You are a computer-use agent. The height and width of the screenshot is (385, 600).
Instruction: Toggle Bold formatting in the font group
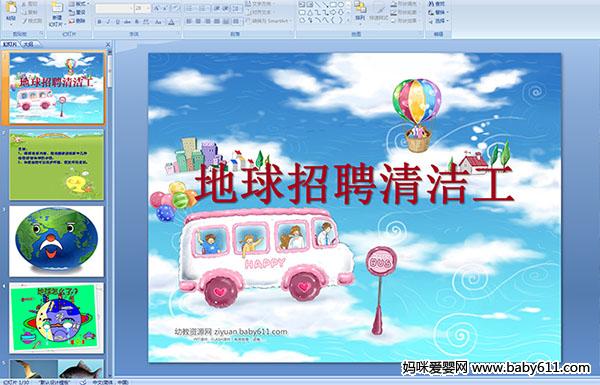(99, 22)
